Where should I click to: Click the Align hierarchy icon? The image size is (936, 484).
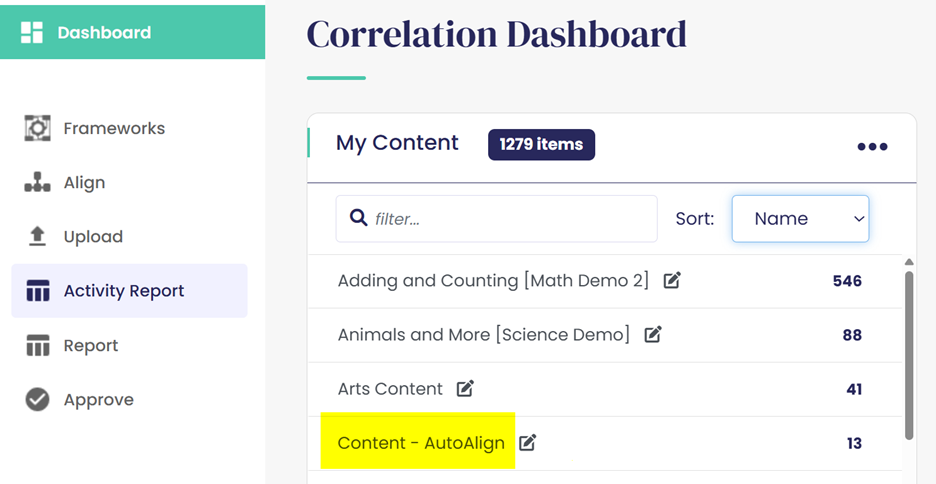click(37, 183)
